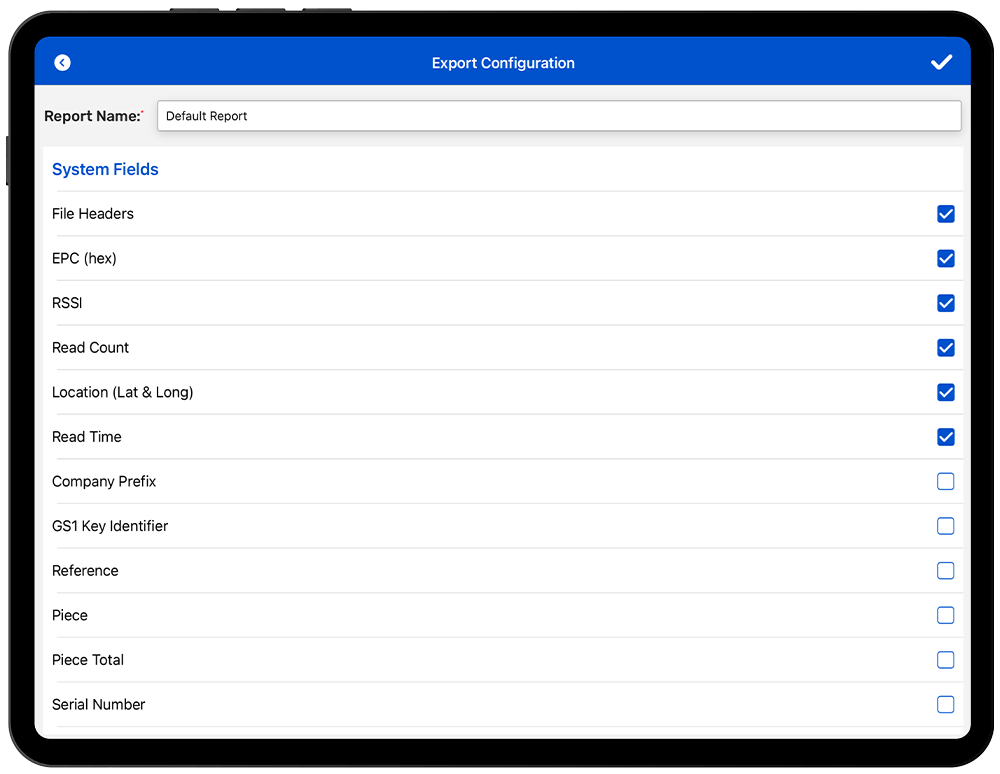Check the Piece Total checkbox
This screenshot has width=1000, height=774.
point(945,660)
